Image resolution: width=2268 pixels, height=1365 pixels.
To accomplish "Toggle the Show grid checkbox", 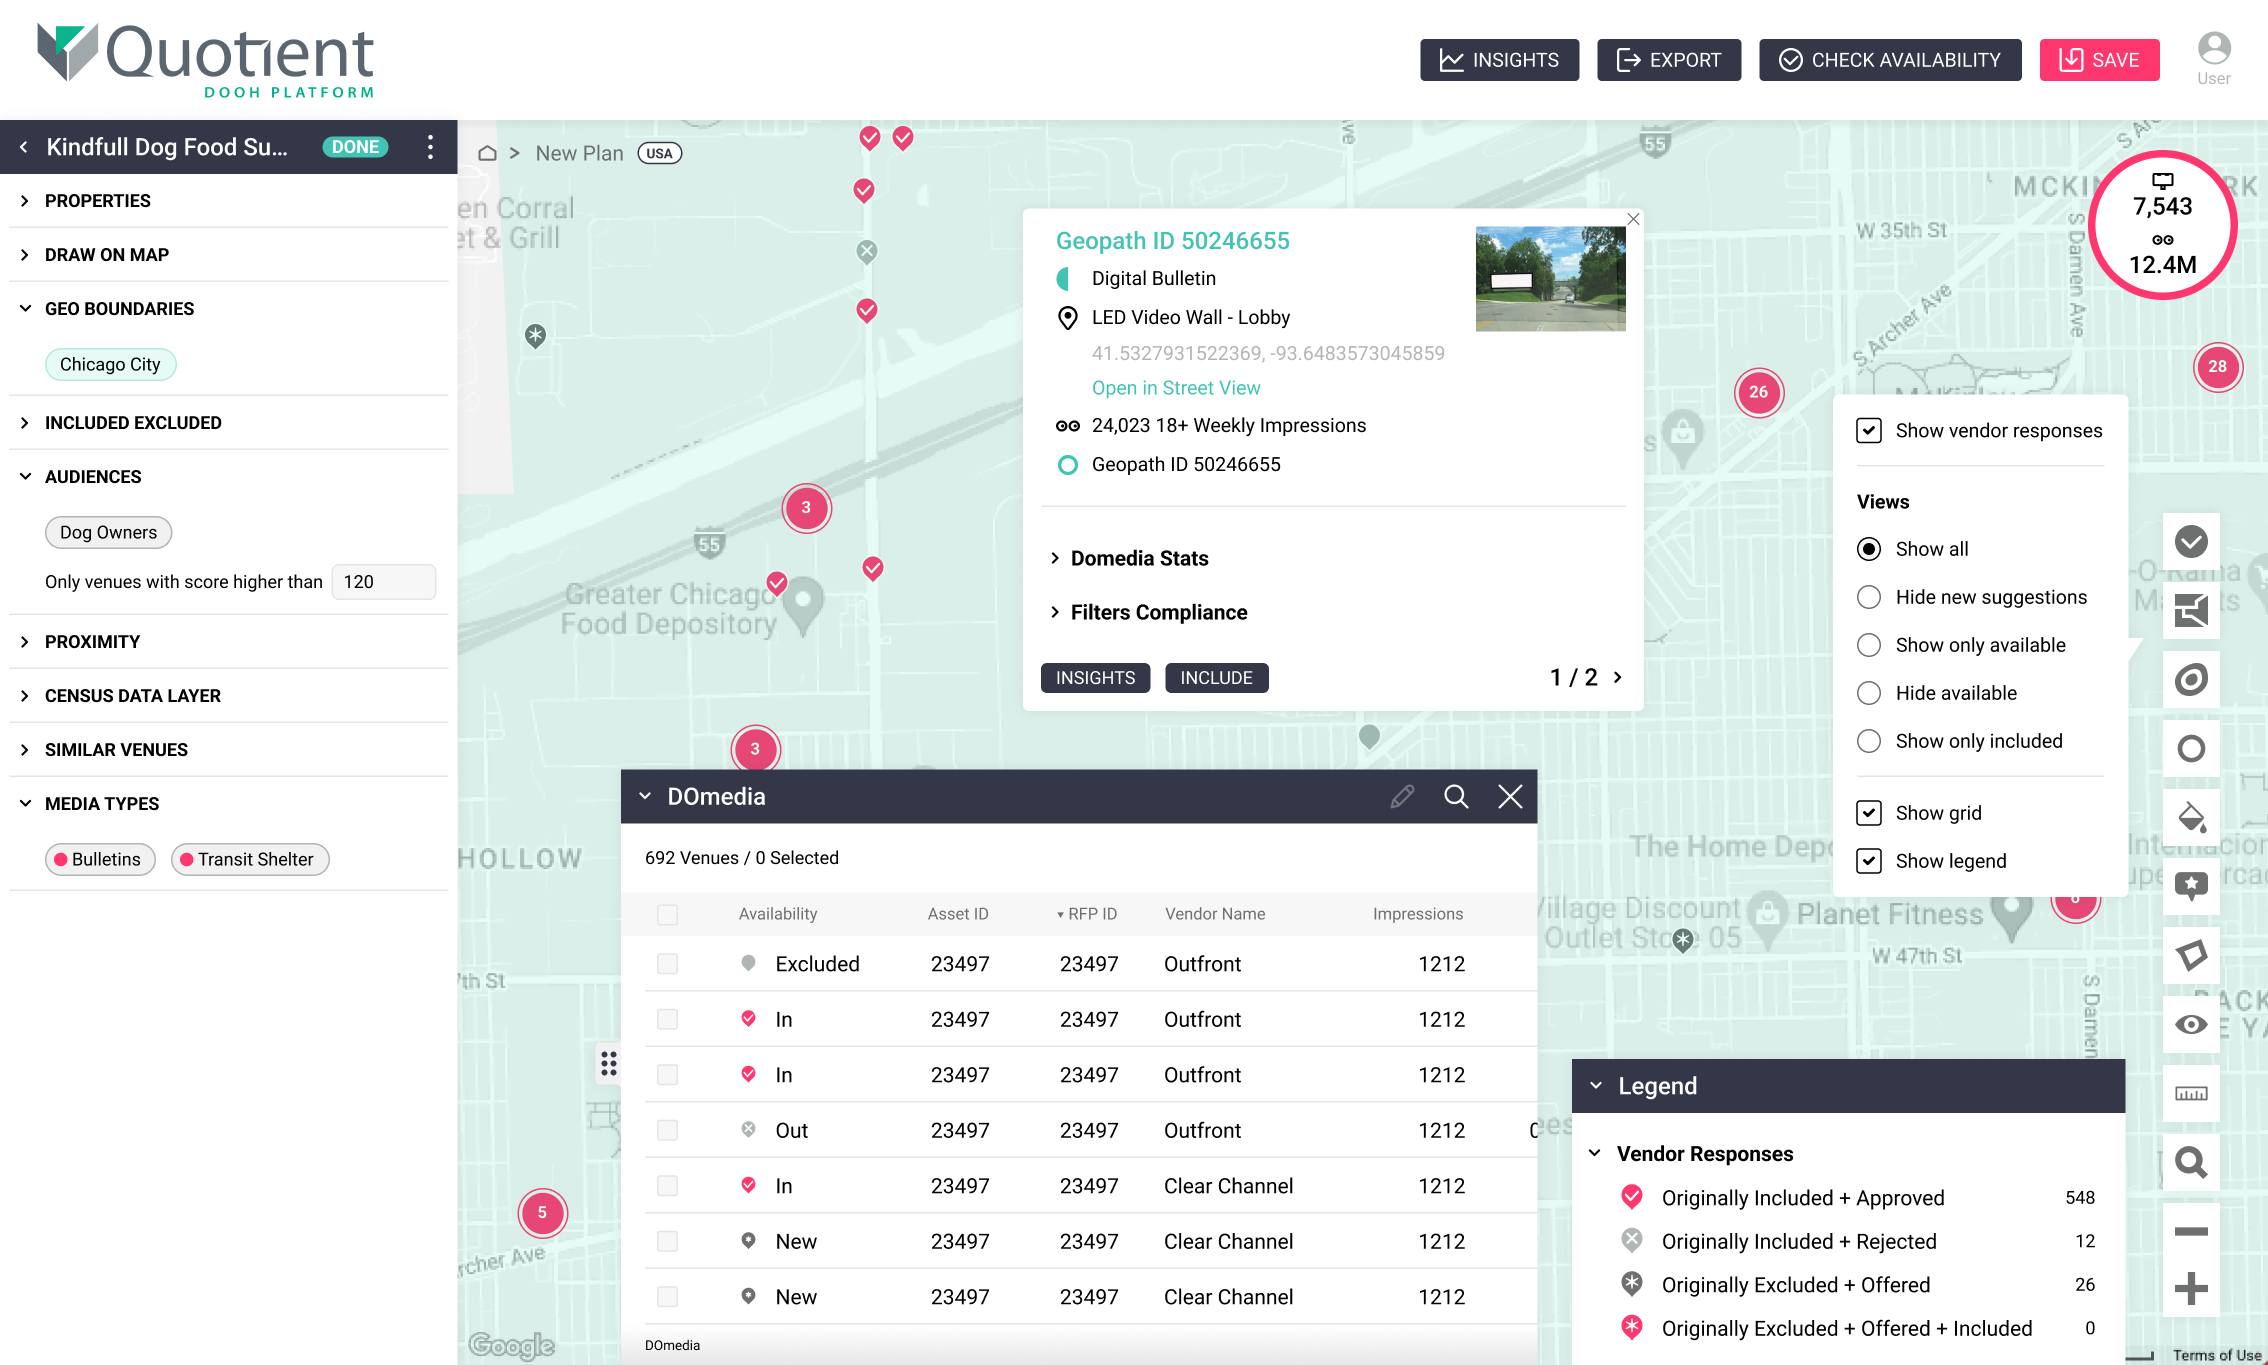I will coord(1869,813).
